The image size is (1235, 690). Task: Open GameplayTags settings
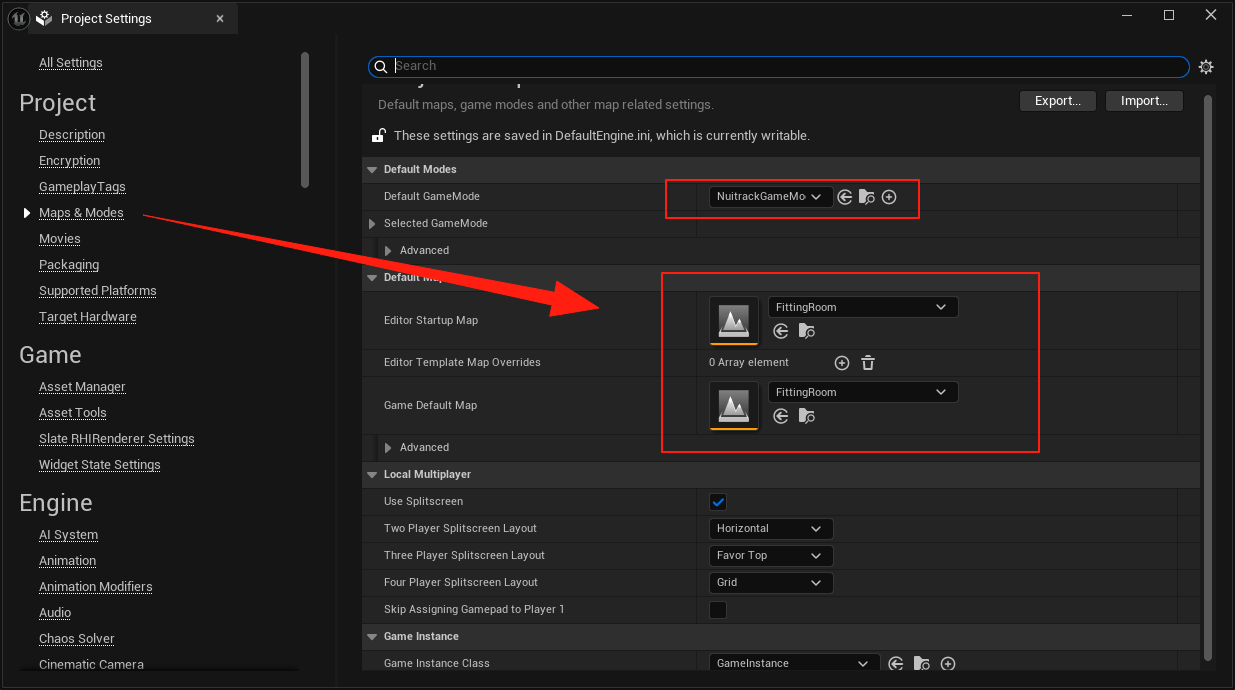(82, 187)
